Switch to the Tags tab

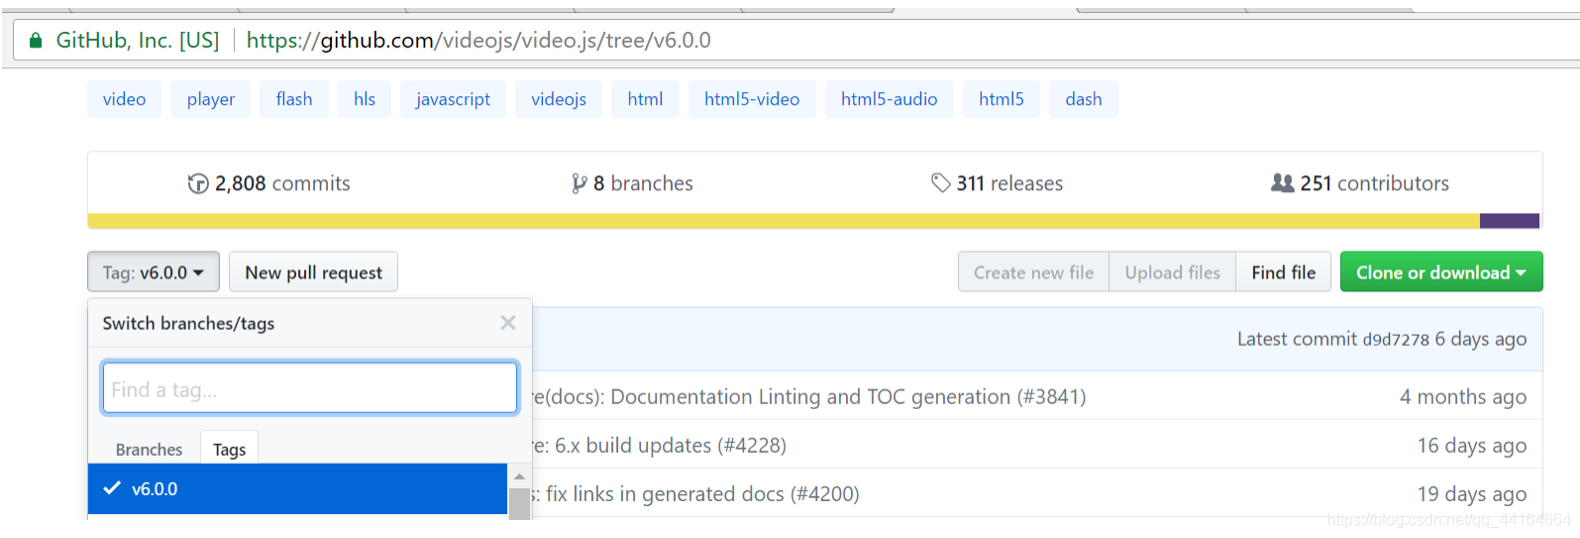tap(229, 450)
